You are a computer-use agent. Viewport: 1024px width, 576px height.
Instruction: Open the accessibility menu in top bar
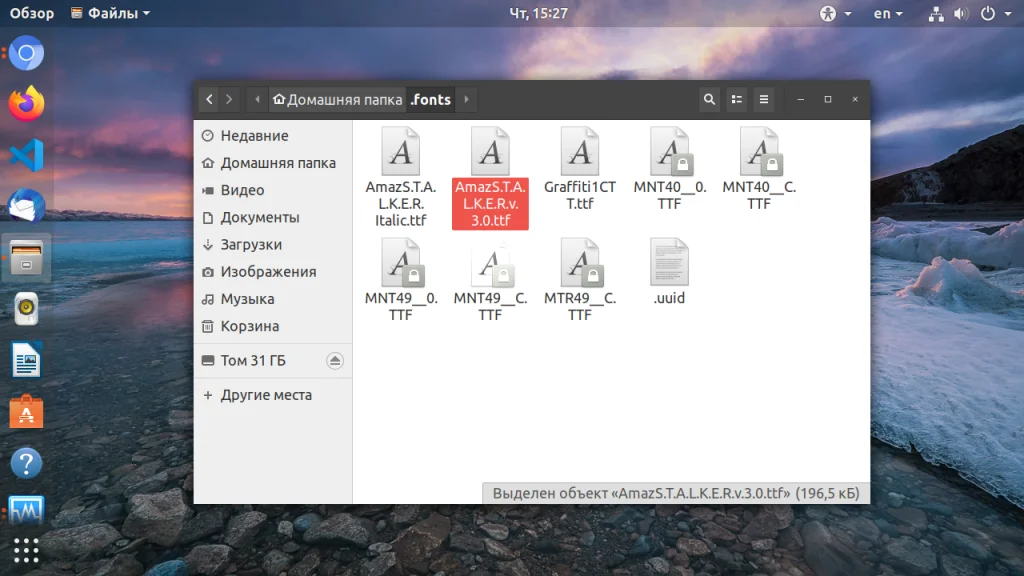tap(835, 13)
